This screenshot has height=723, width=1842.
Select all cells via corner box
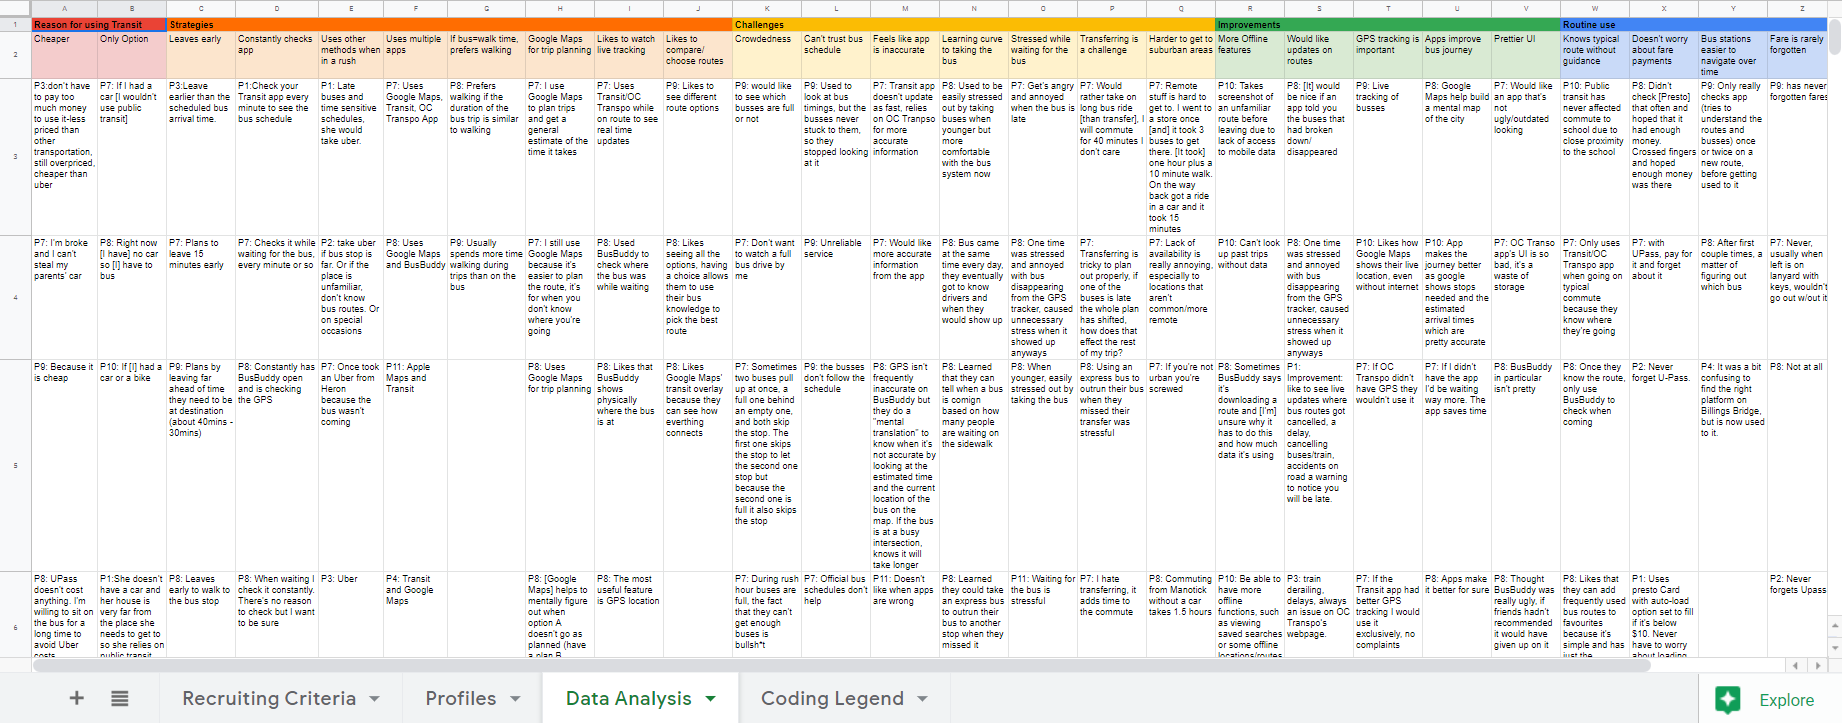coord(15,8)
